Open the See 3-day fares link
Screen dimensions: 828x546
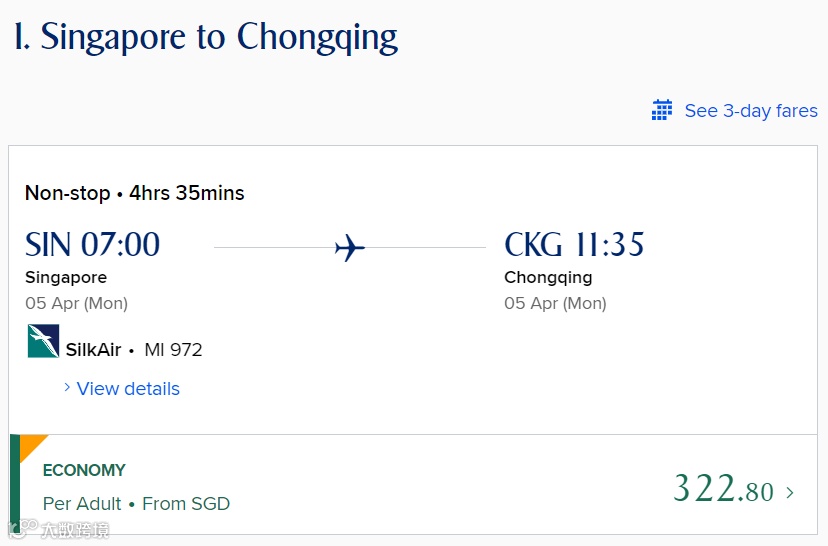click(750, 110)
